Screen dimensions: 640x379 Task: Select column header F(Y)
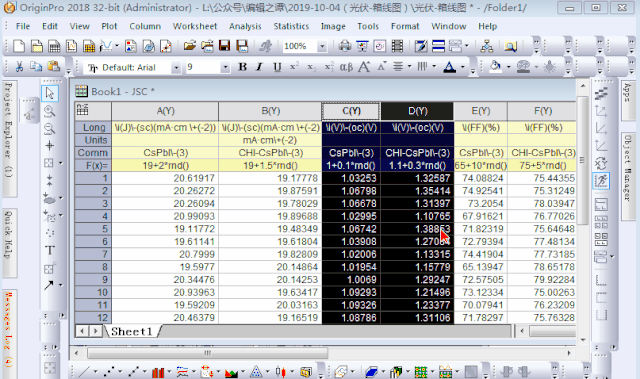(x=542, y=111)
